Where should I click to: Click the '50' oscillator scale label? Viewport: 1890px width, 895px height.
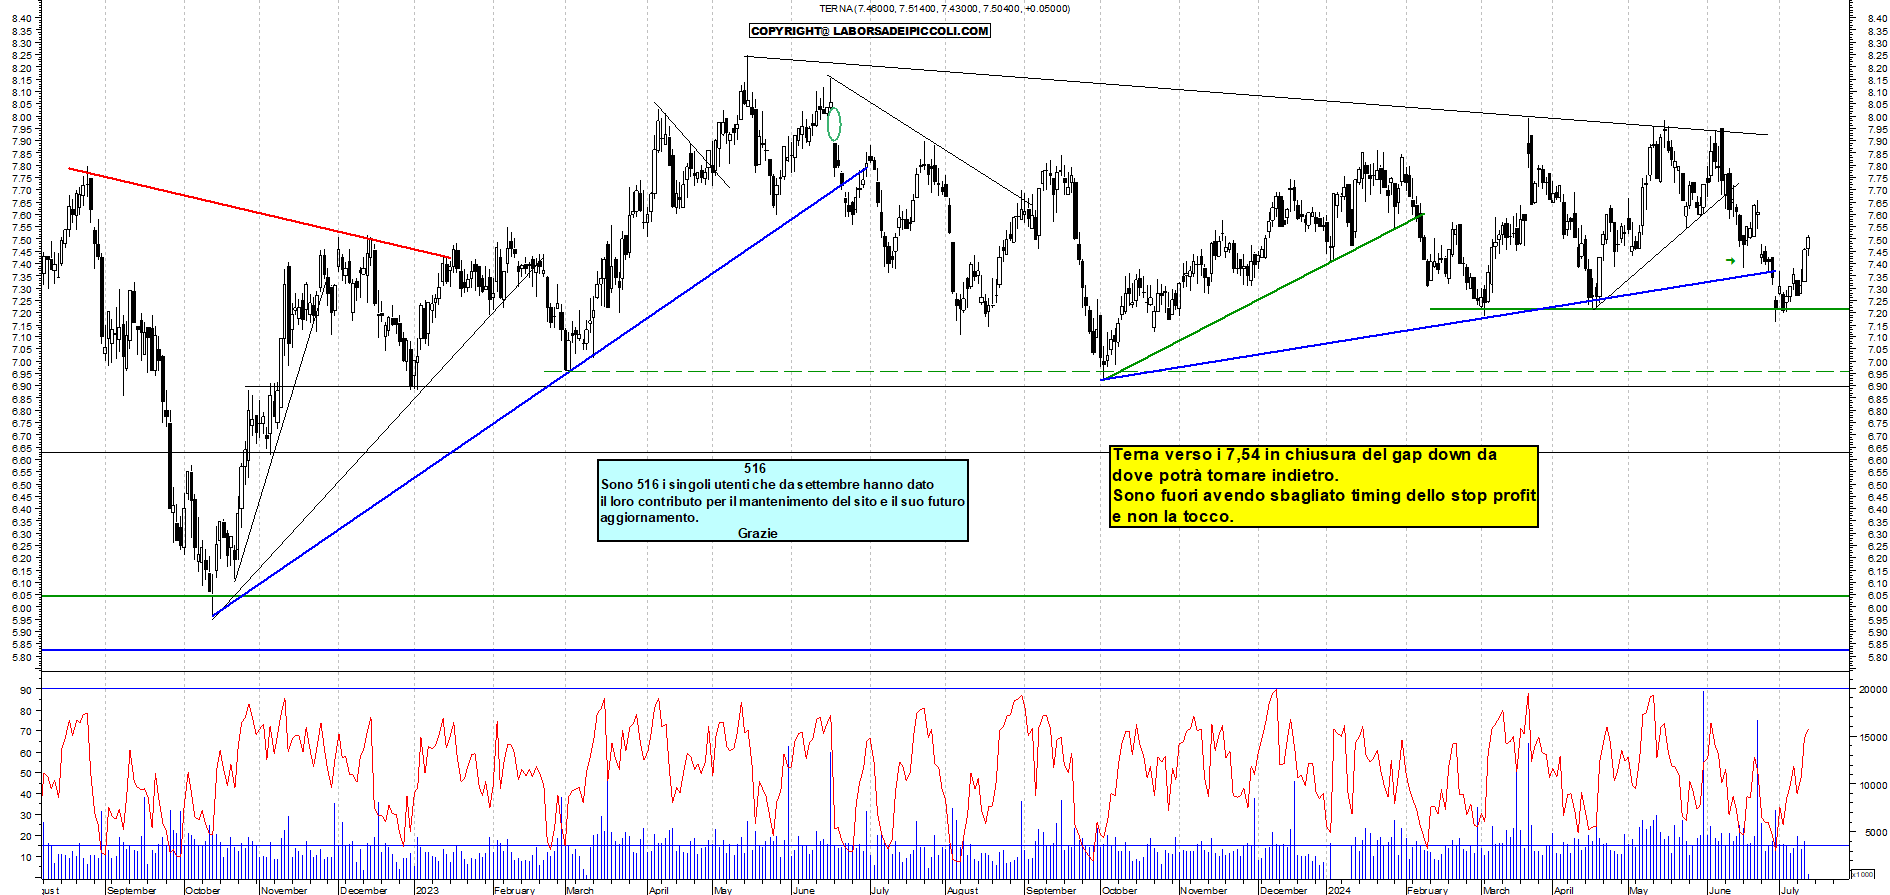click(25, 774)
